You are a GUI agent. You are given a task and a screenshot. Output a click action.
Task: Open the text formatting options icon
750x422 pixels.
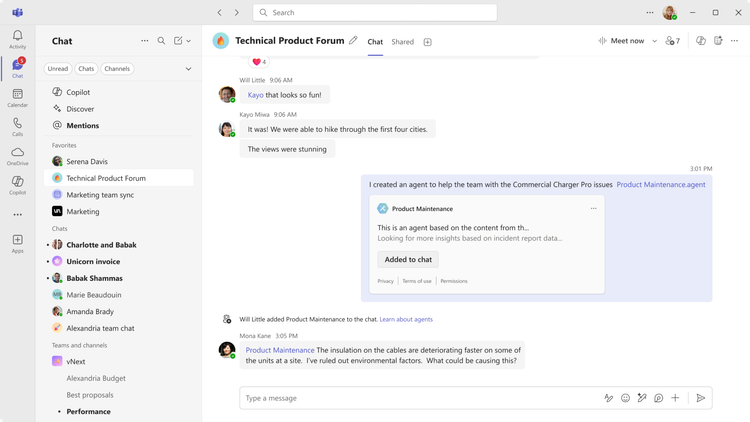point(608,398)
